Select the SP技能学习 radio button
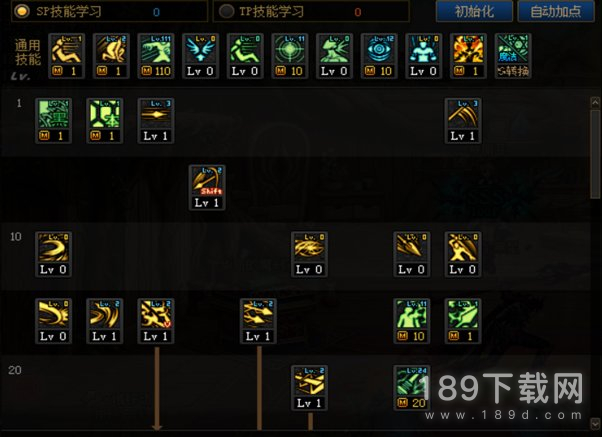 tap(22, 11)
